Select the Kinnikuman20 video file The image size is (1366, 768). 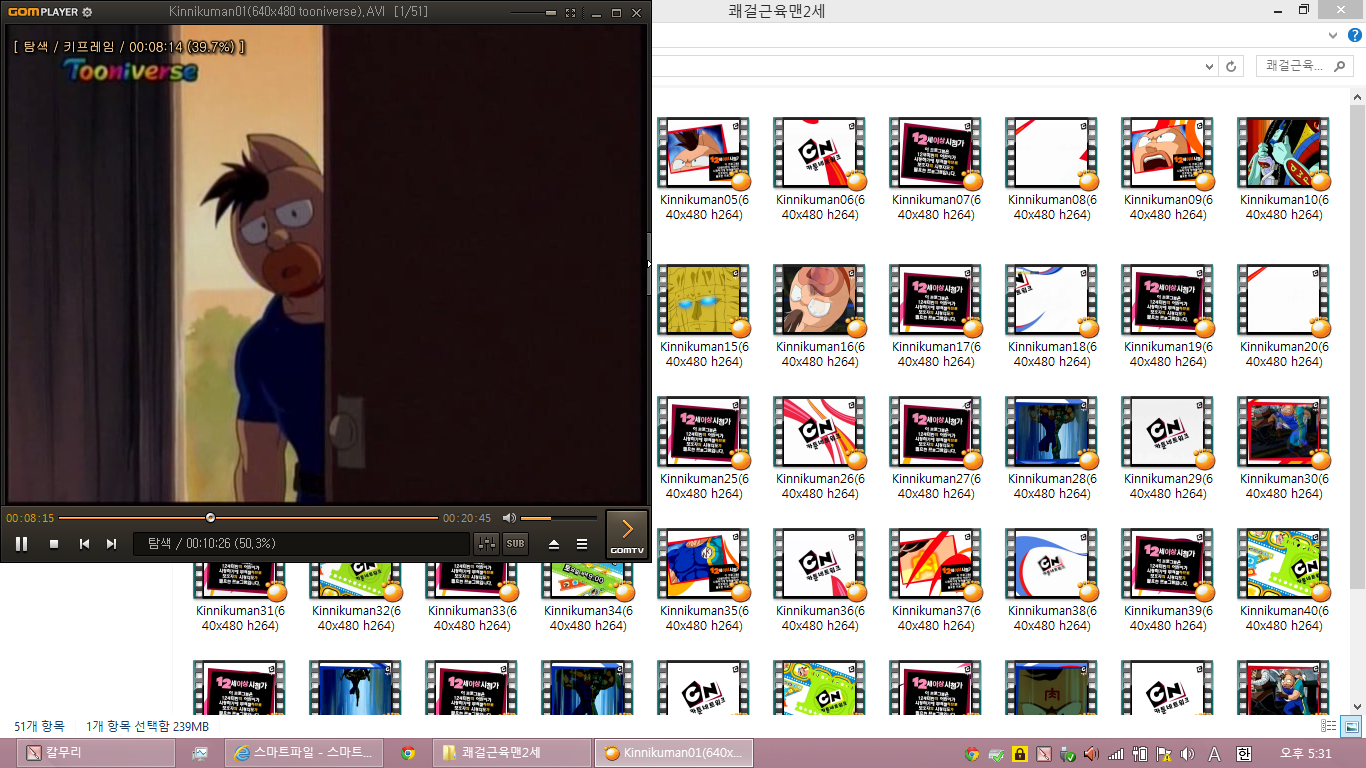[1283, 315]
